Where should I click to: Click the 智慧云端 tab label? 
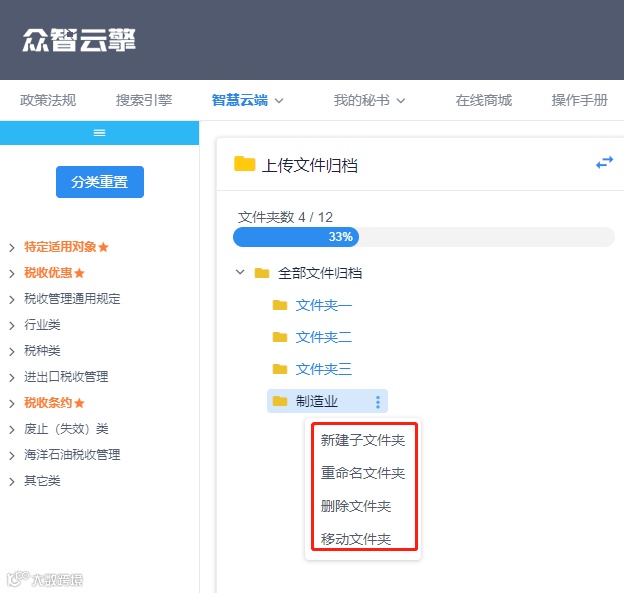pos(240,100)
